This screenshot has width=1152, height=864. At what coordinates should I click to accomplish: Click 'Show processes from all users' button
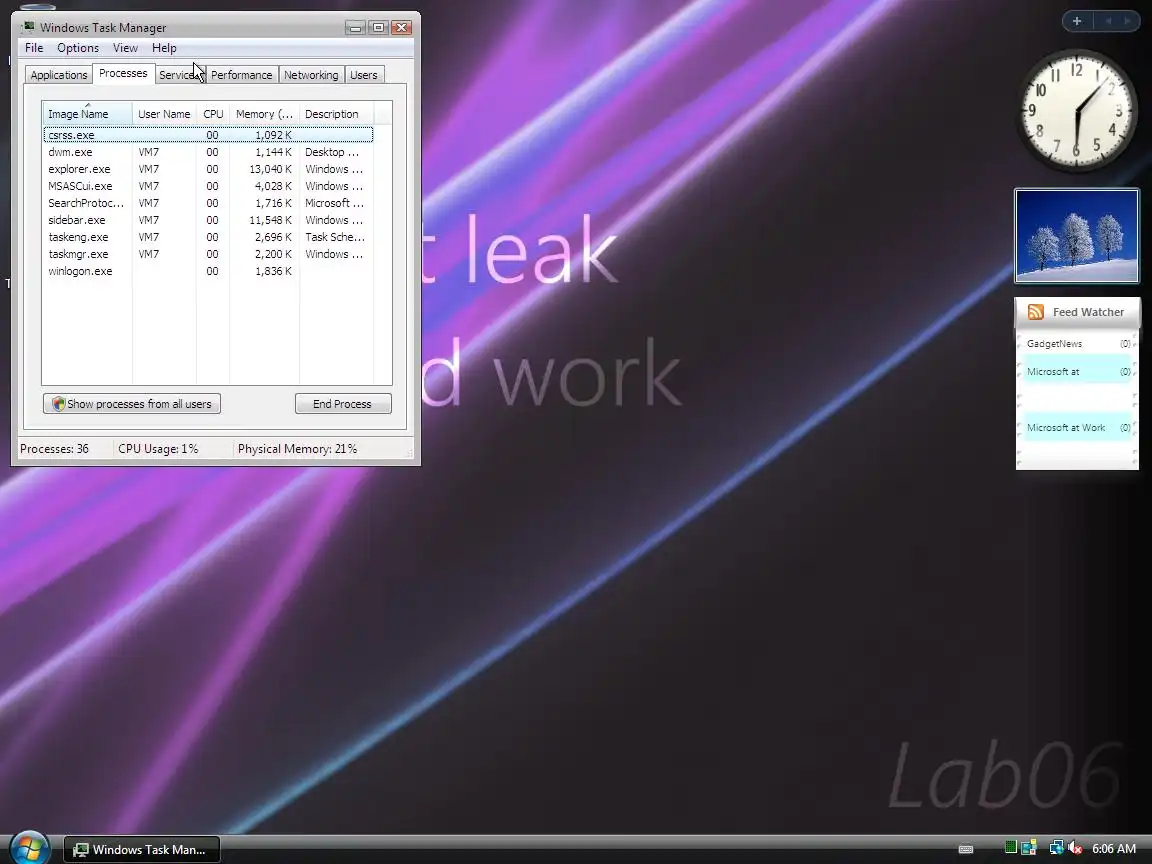click(132, 403)
